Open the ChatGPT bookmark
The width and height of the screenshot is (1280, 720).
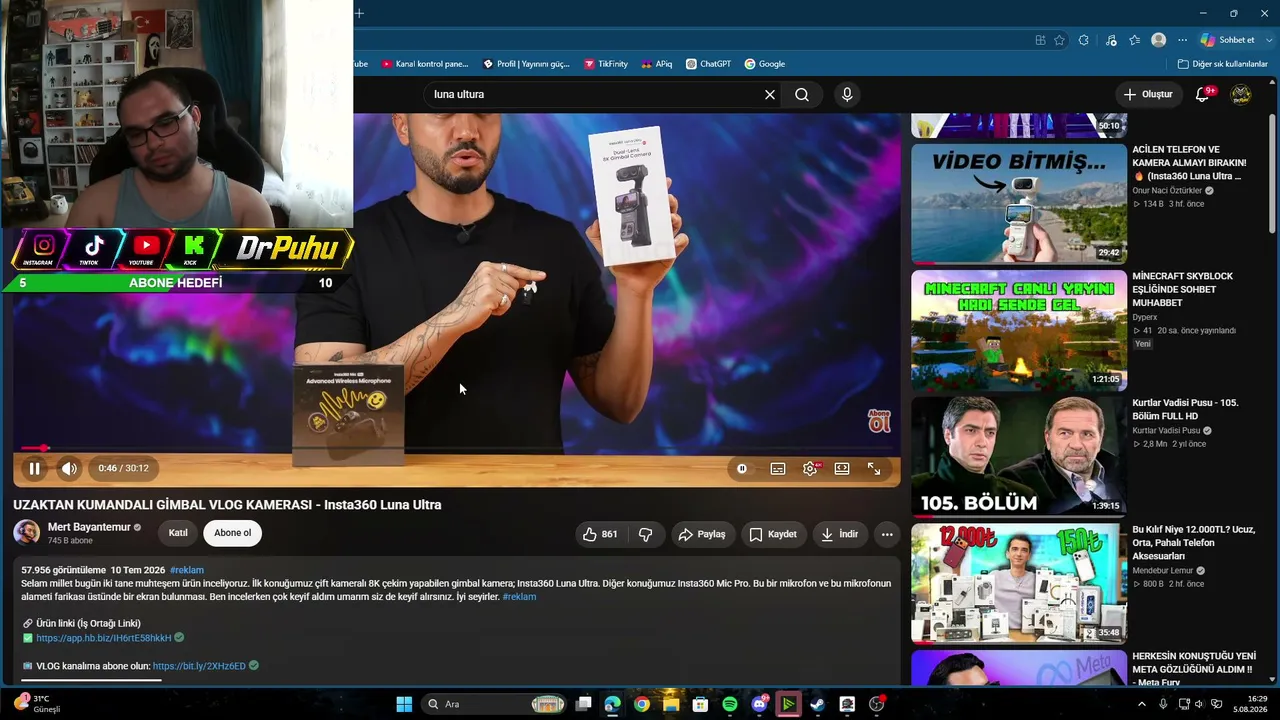(x=708, y=64)
